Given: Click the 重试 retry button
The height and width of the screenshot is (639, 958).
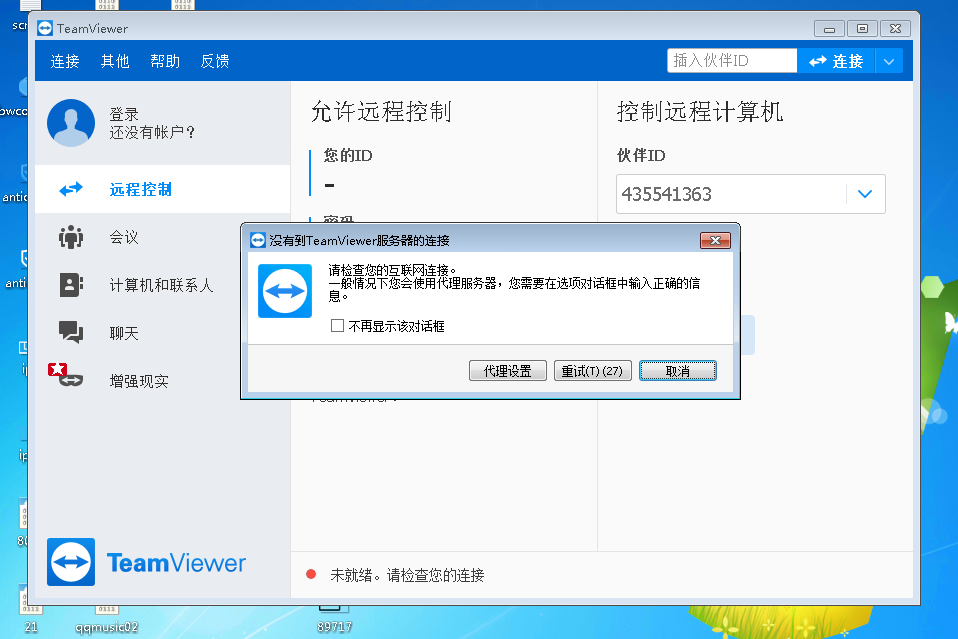Looking at the screenshot, I should 592,371.
